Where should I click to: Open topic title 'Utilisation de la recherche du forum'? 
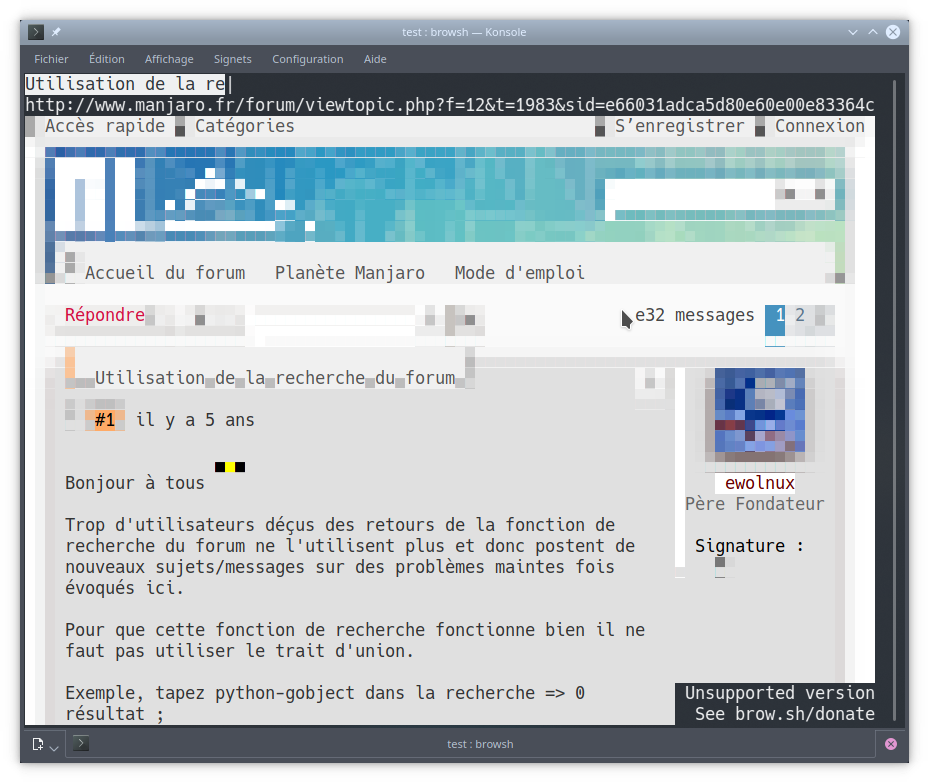(275, 378)
